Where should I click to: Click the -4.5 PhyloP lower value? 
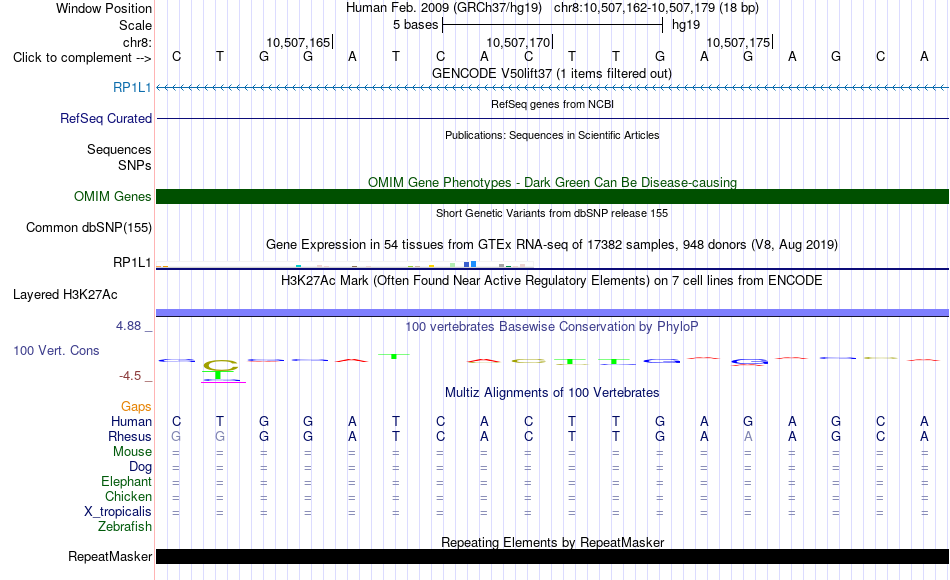point(130,376)
